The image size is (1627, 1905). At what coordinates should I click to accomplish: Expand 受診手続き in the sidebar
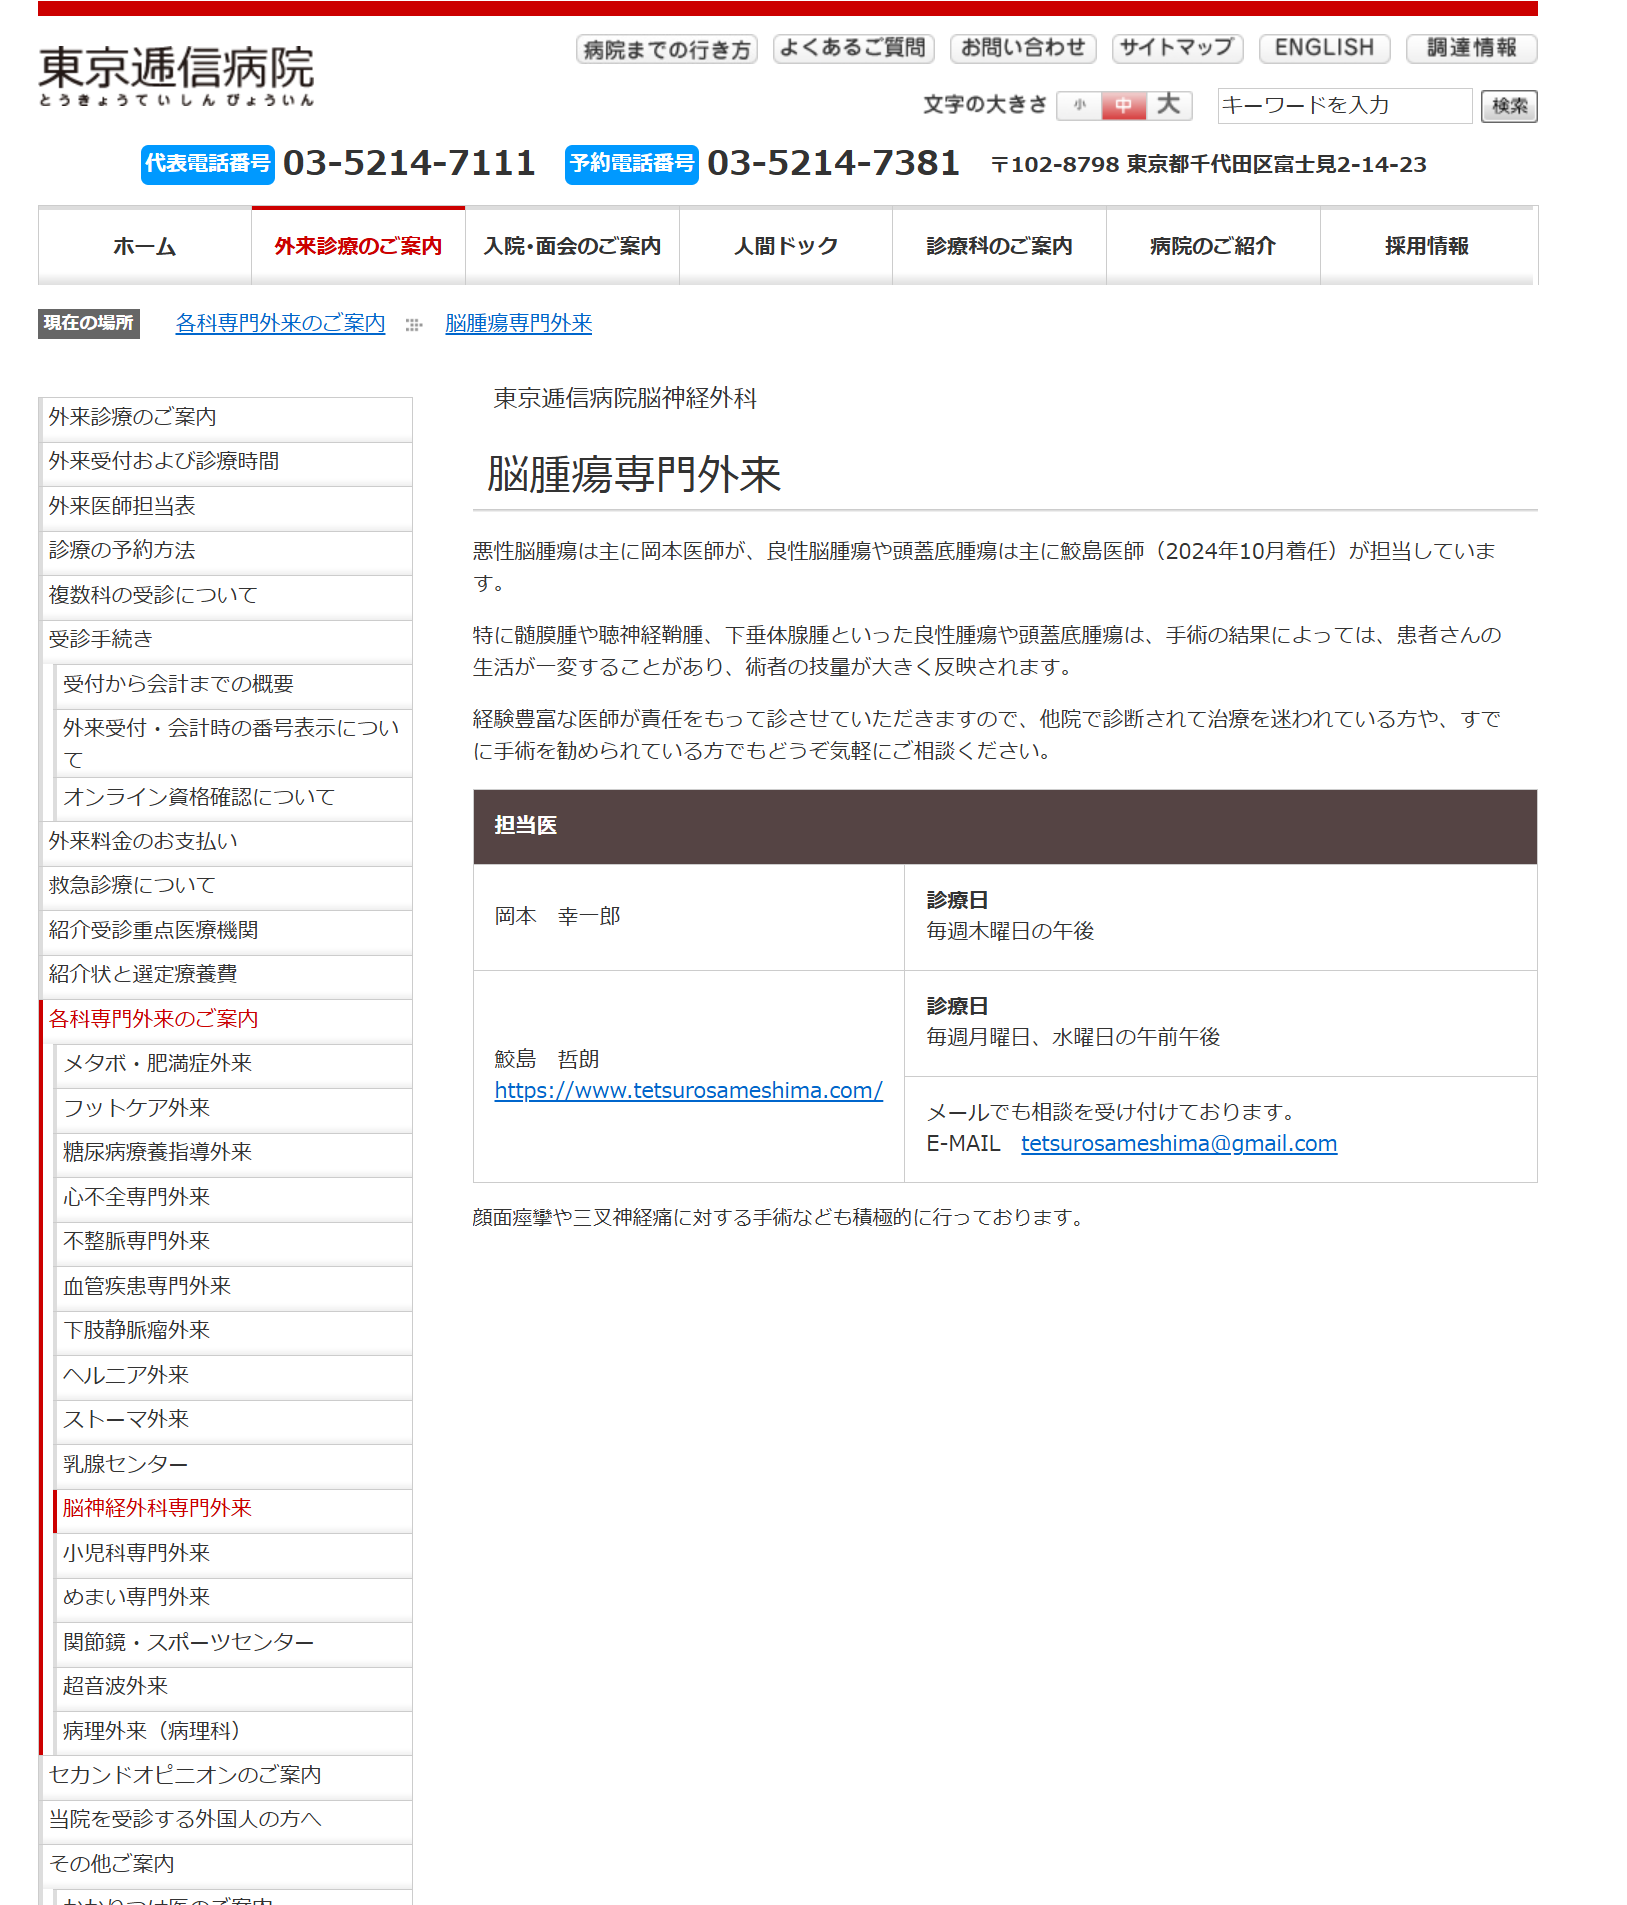[101, 639]
